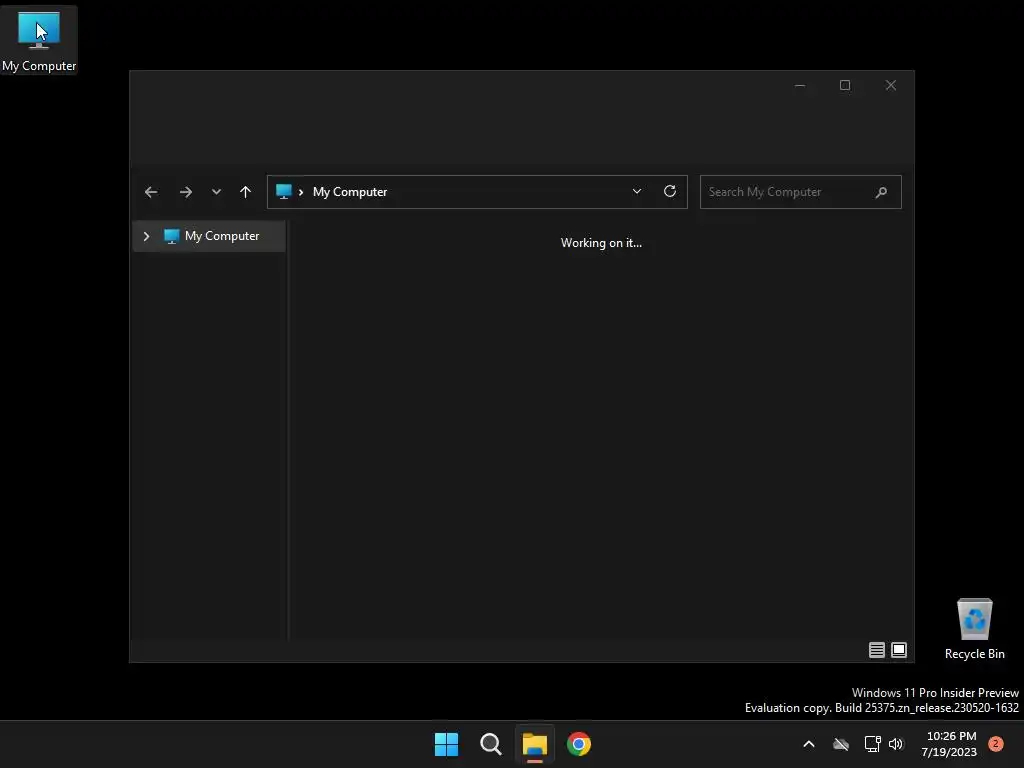Switch to details view layout
This screenshot has height=768, width=1024.
(x=876, y=650)
